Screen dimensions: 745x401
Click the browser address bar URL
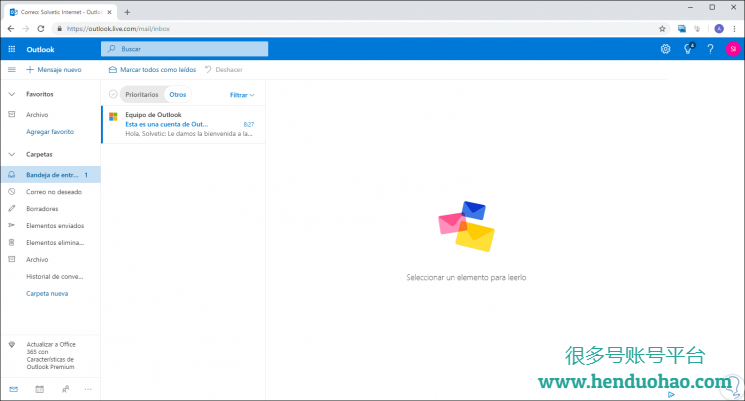tap(118, 29)
